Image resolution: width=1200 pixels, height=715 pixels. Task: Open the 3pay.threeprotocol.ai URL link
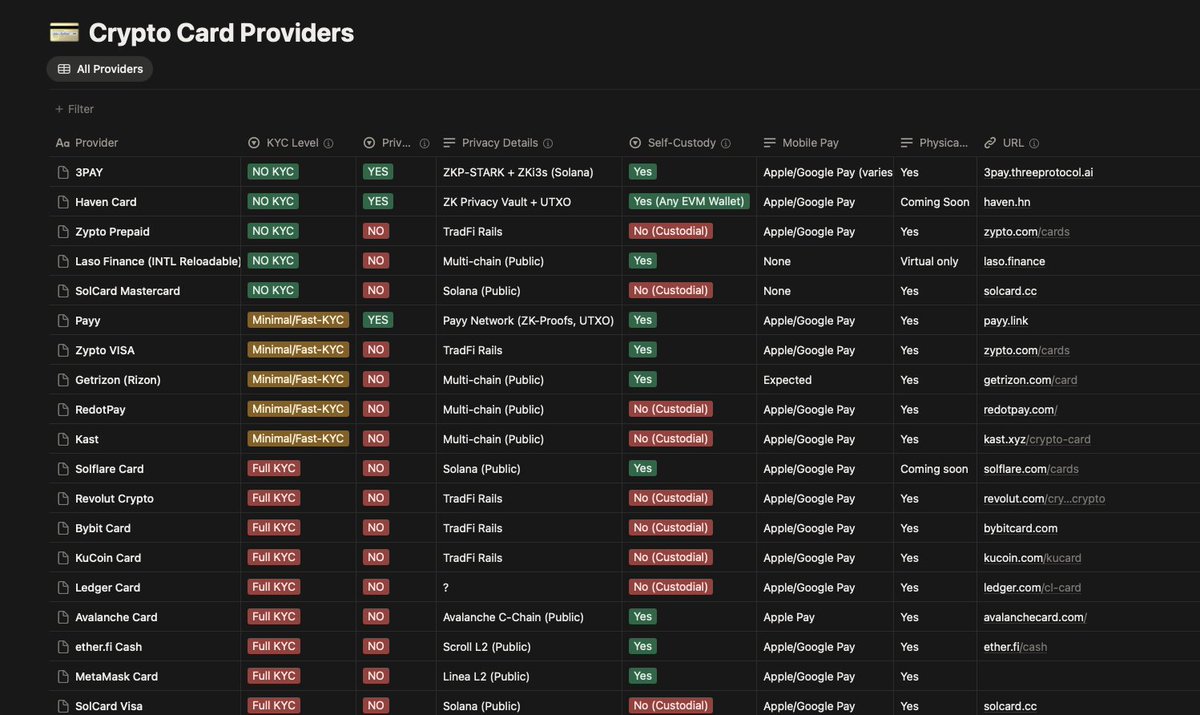1038,172
